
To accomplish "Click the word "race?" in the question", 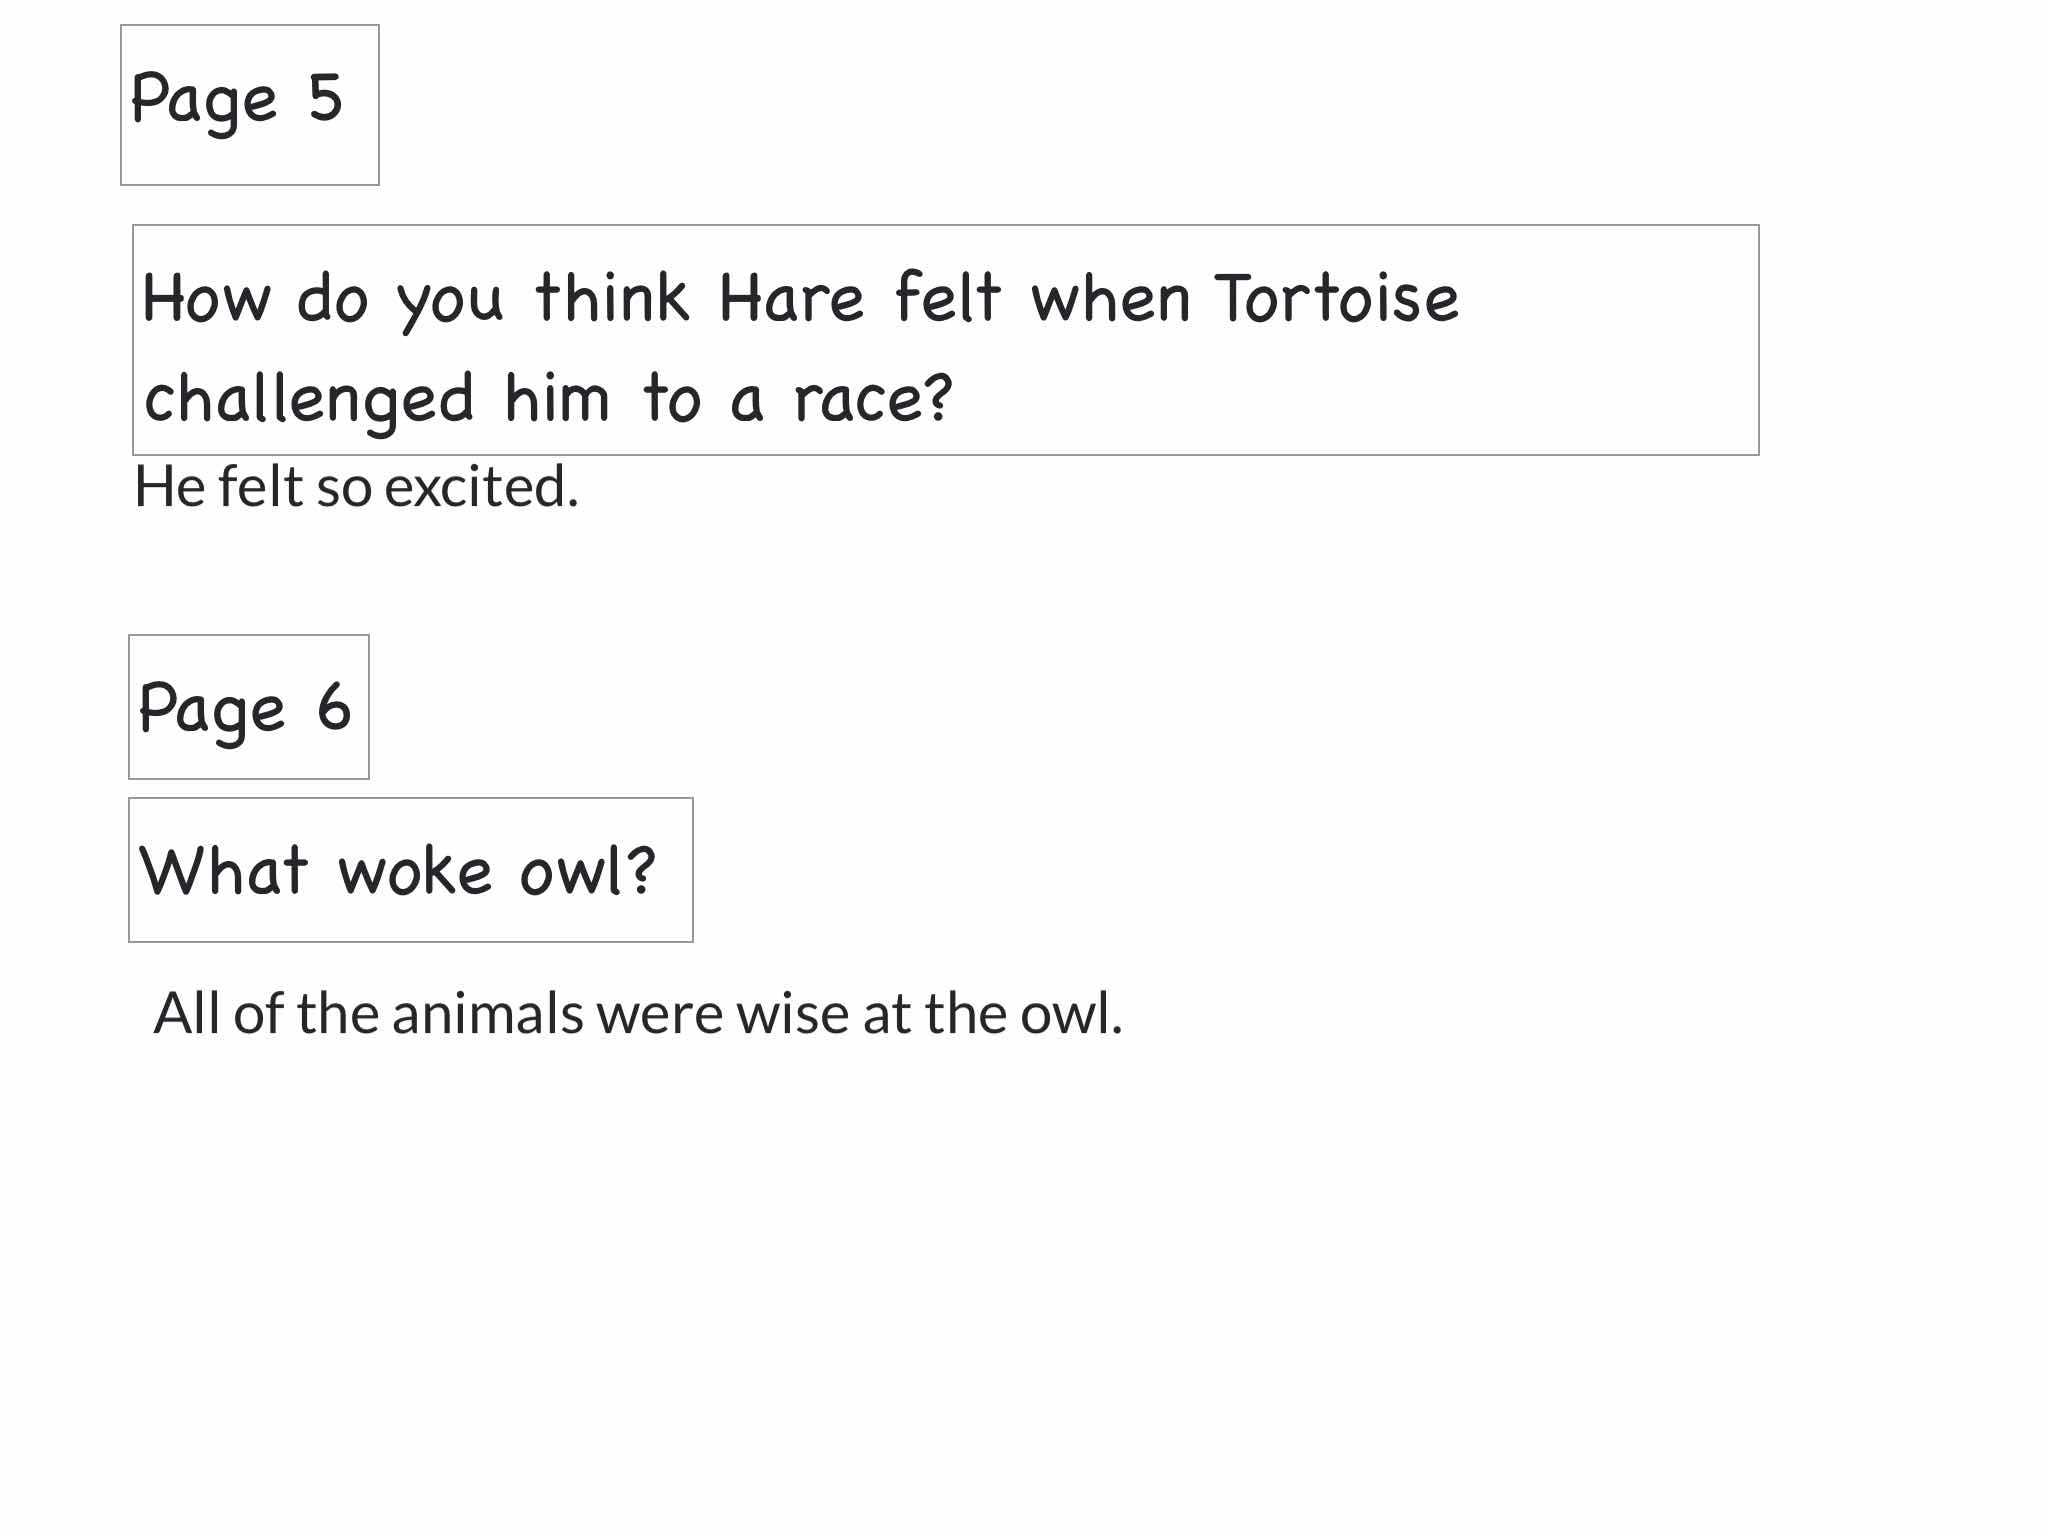I will pyautogui.click(x=873, y=399).
